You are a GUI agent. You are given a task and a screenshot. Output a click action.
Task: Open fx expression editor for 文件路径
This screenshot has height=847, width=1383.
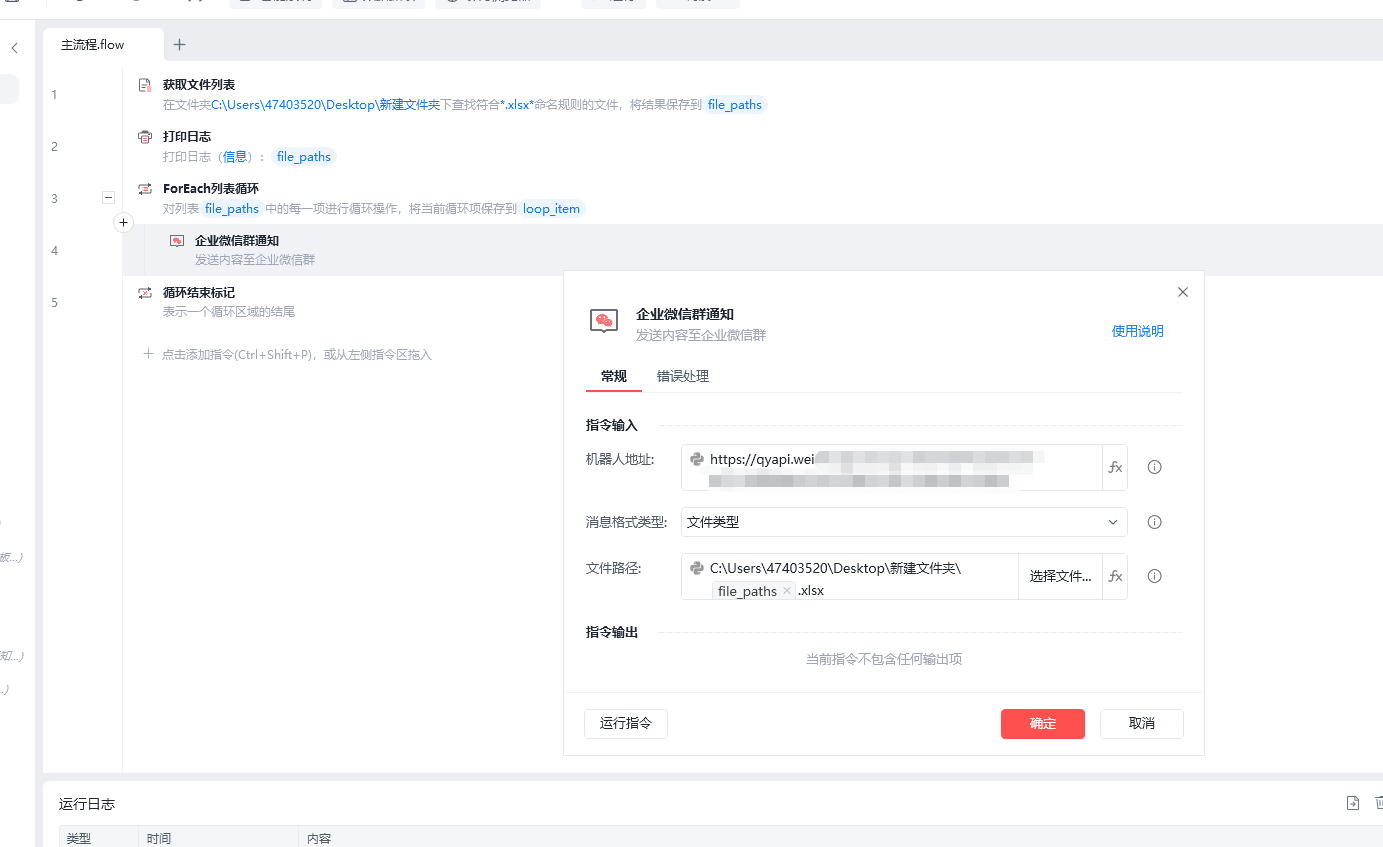coord(1115,576)
